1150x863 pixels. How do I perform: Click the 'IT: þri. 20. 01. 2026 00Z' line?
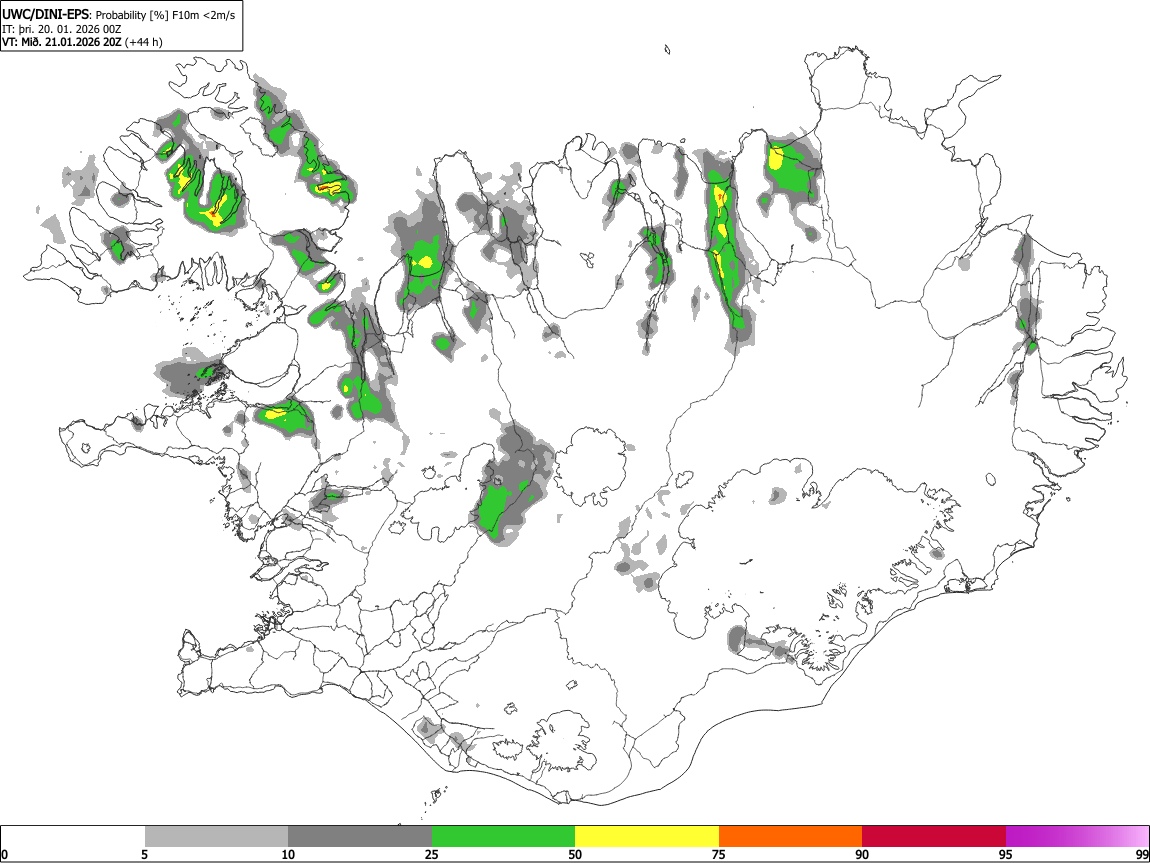click(62, 29)
